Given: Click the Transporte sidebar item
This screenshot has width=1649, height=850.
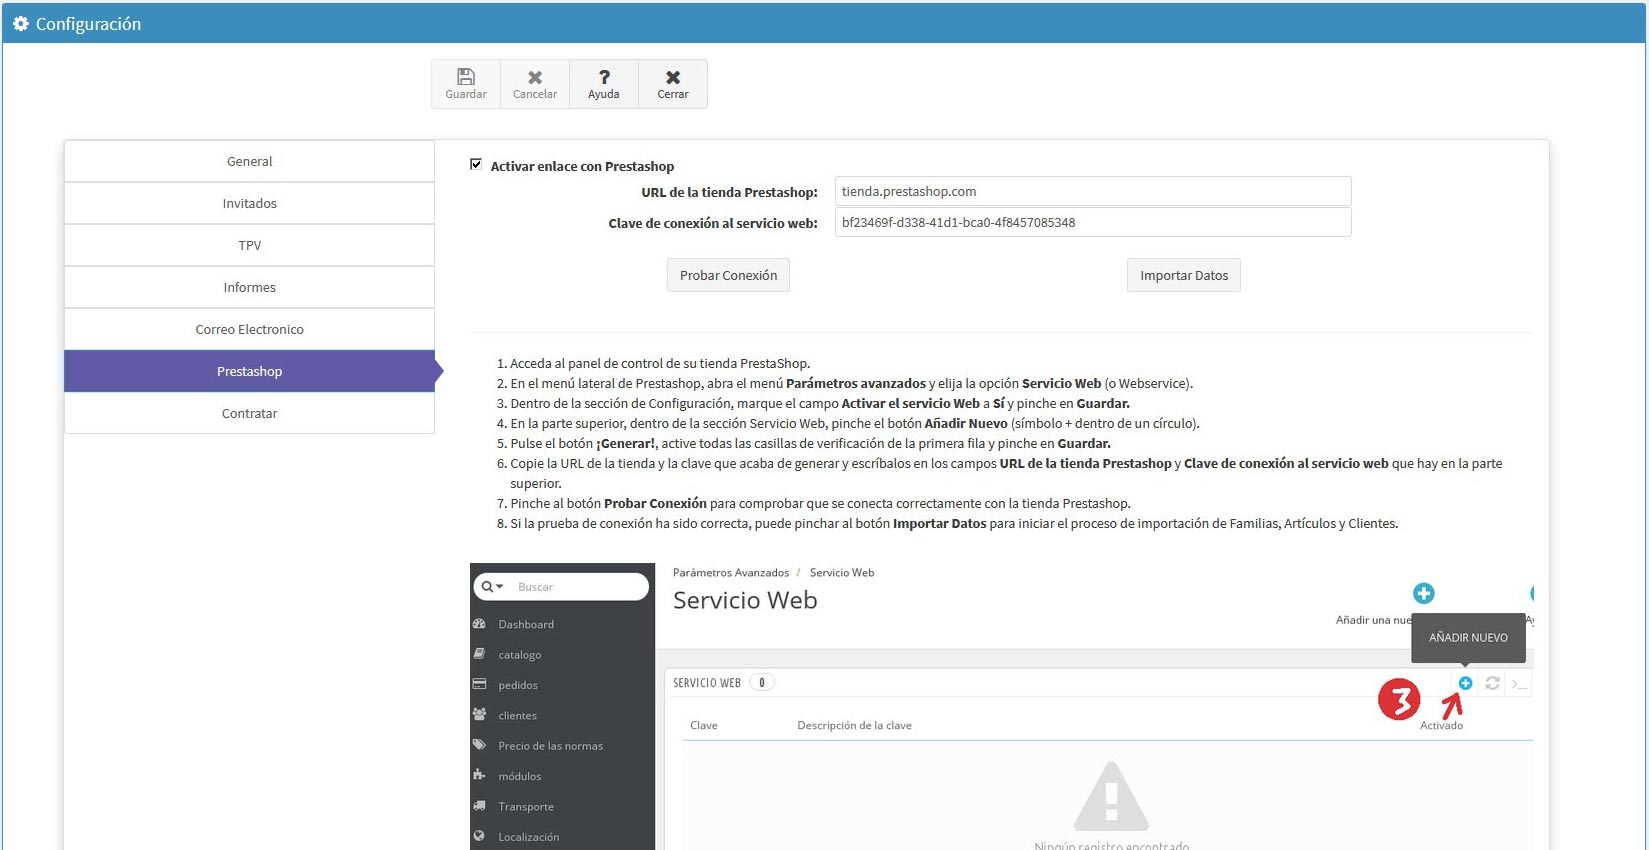Looking at the screenshot, I should pos(526,807).
